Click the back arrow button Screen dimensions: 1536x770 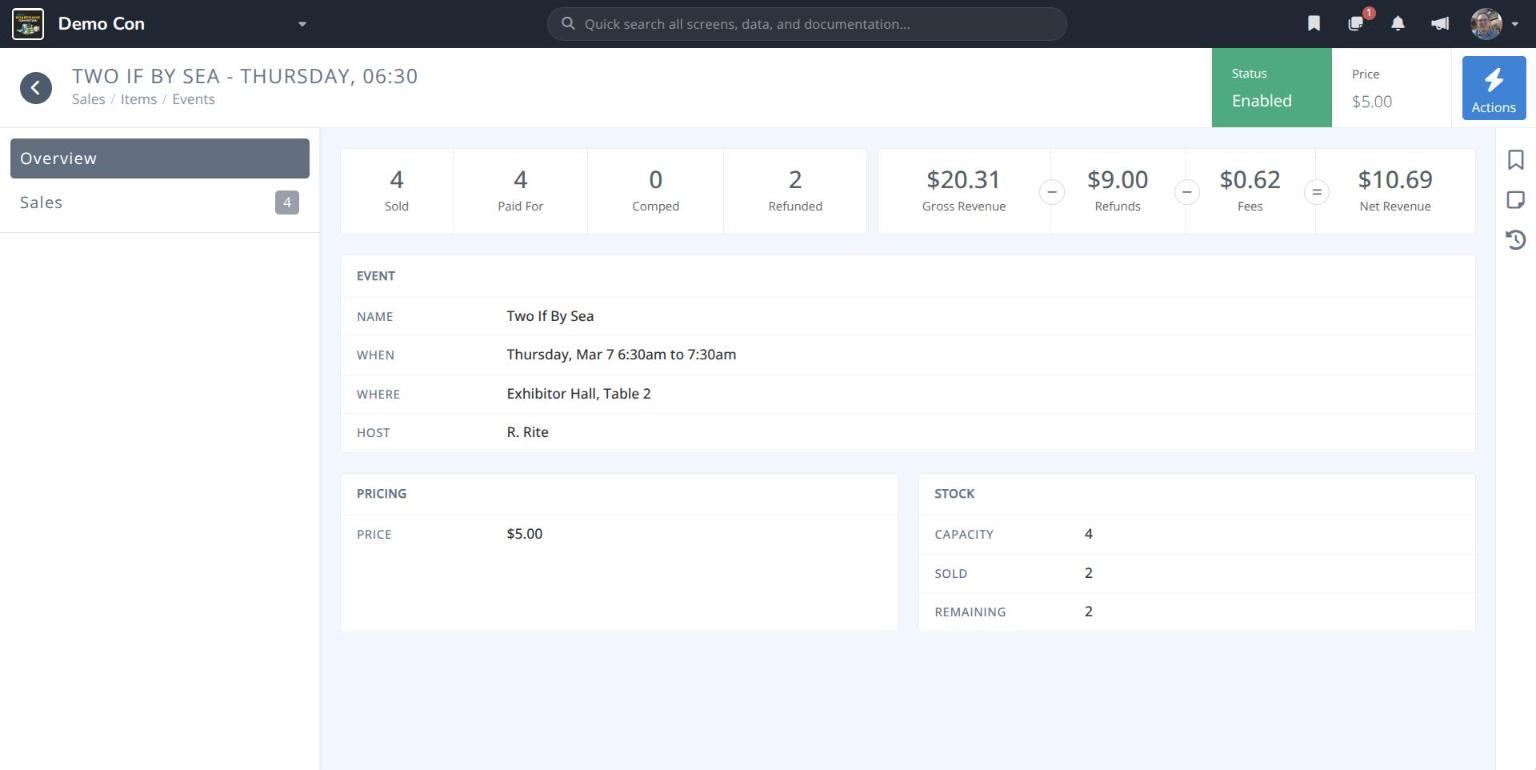point(36,88)
